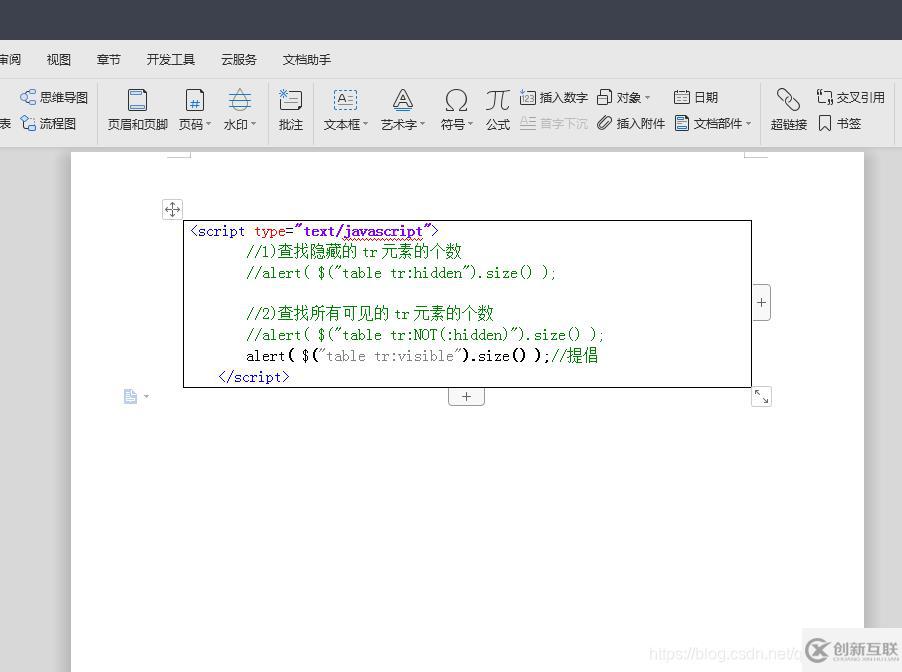Image resolution: width=902 pixels, height=672 pixels.
Task: Select the Cloud Services (云服务) tab
Action: pos(239,60)
